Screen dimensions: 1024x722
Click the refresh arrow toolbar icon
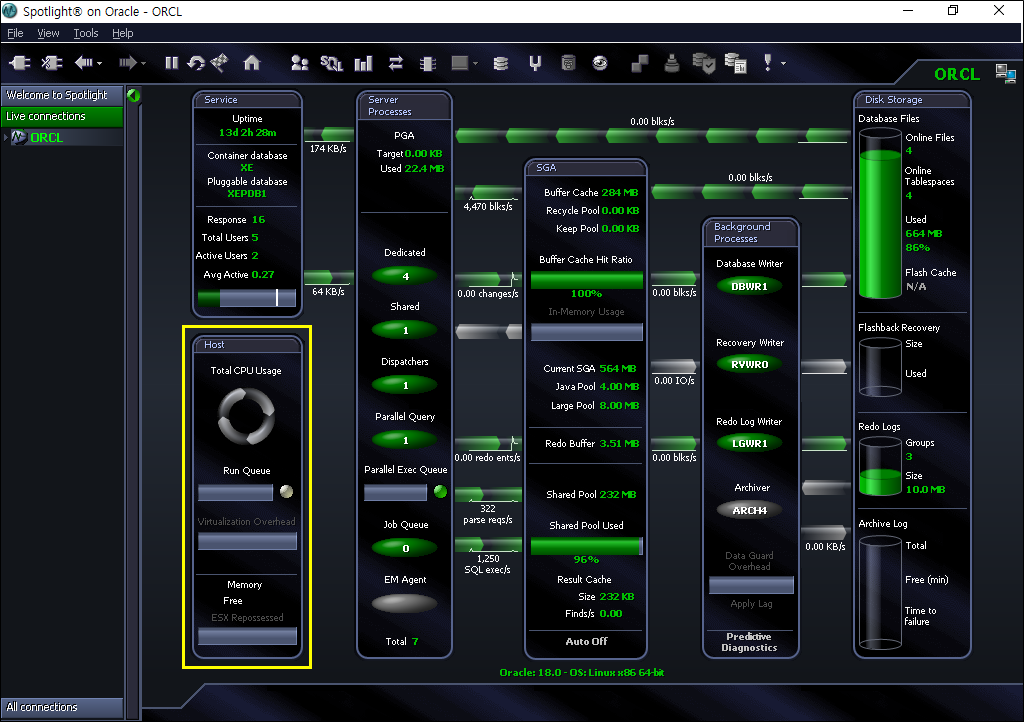196,63
